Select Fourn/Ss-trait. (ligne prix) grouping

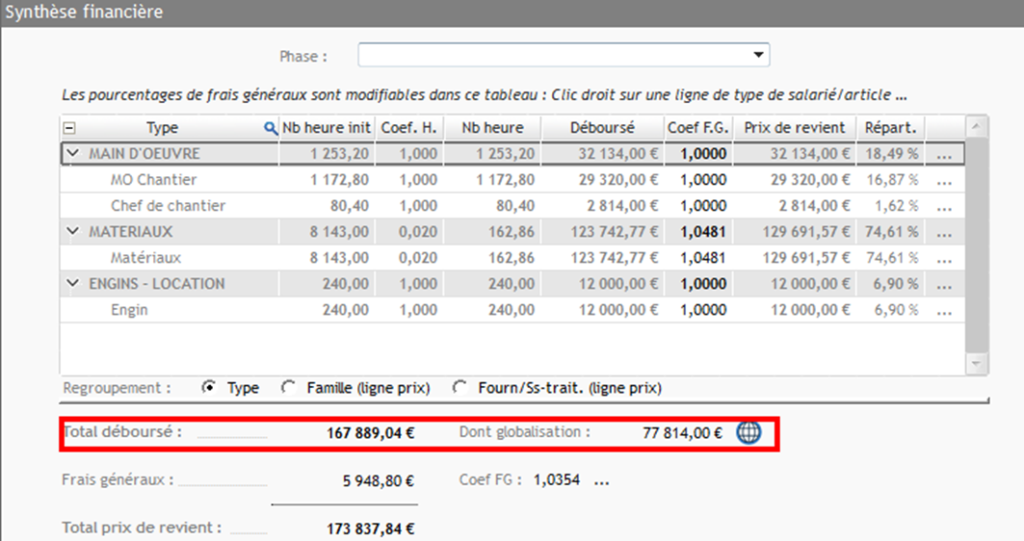tap(459, 387)
